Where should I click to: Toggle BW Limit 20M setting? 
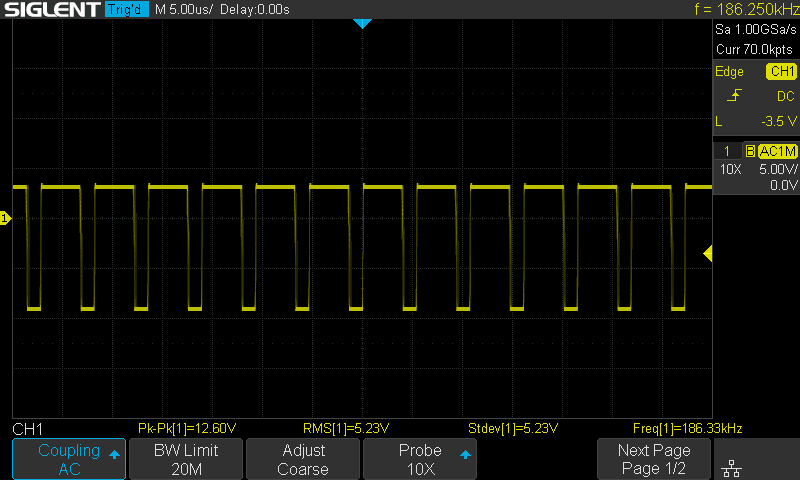pos(186,459)
